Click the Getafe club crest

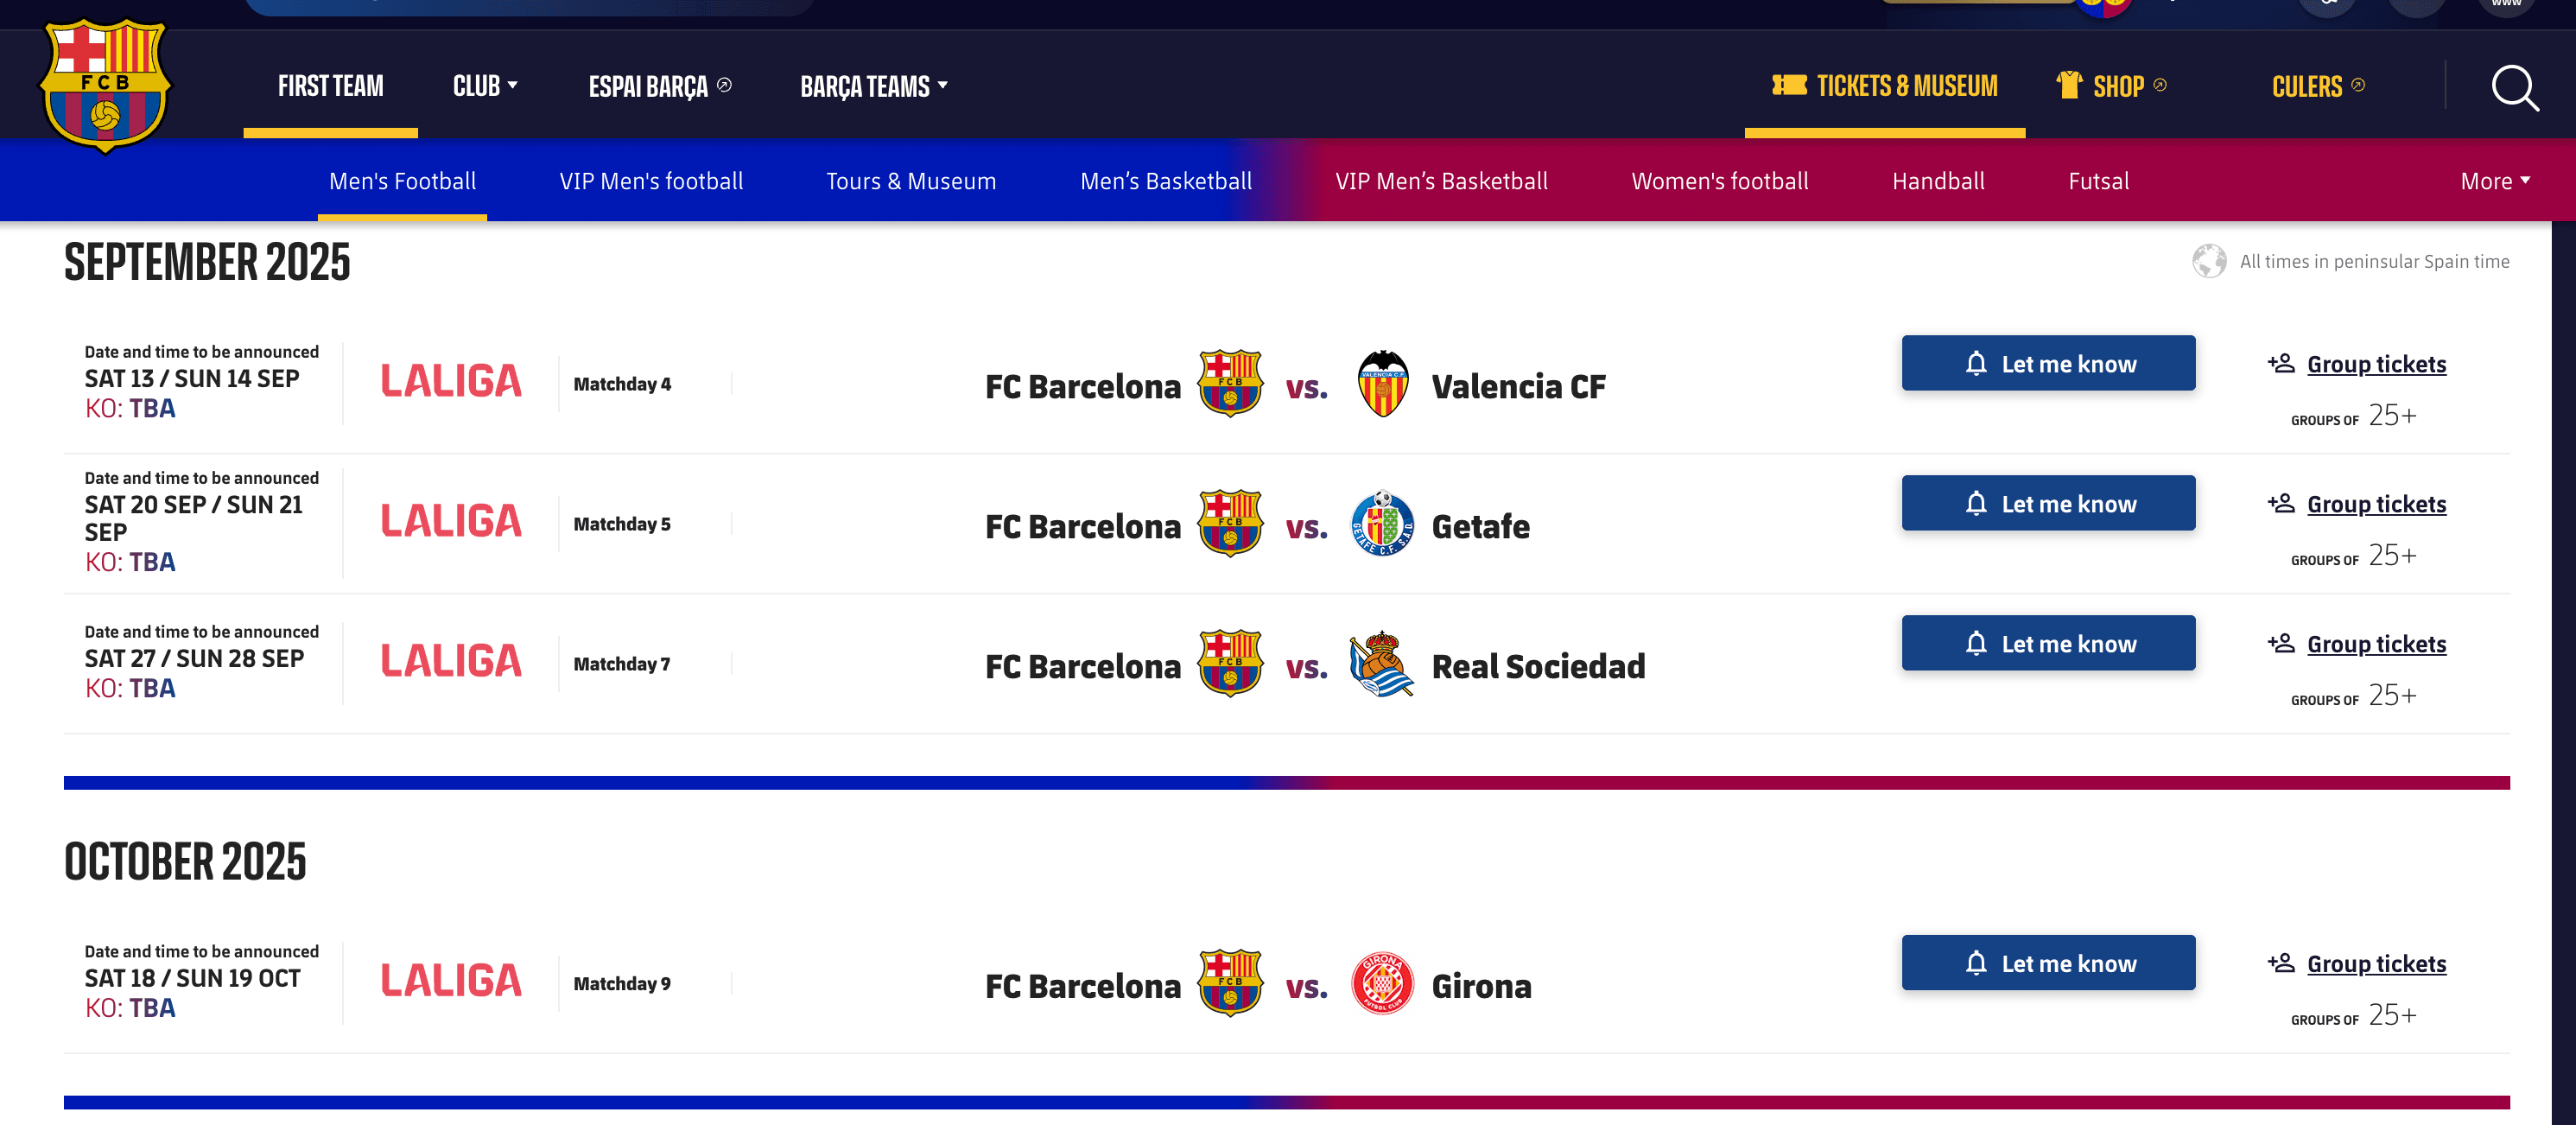(1383, 524)
